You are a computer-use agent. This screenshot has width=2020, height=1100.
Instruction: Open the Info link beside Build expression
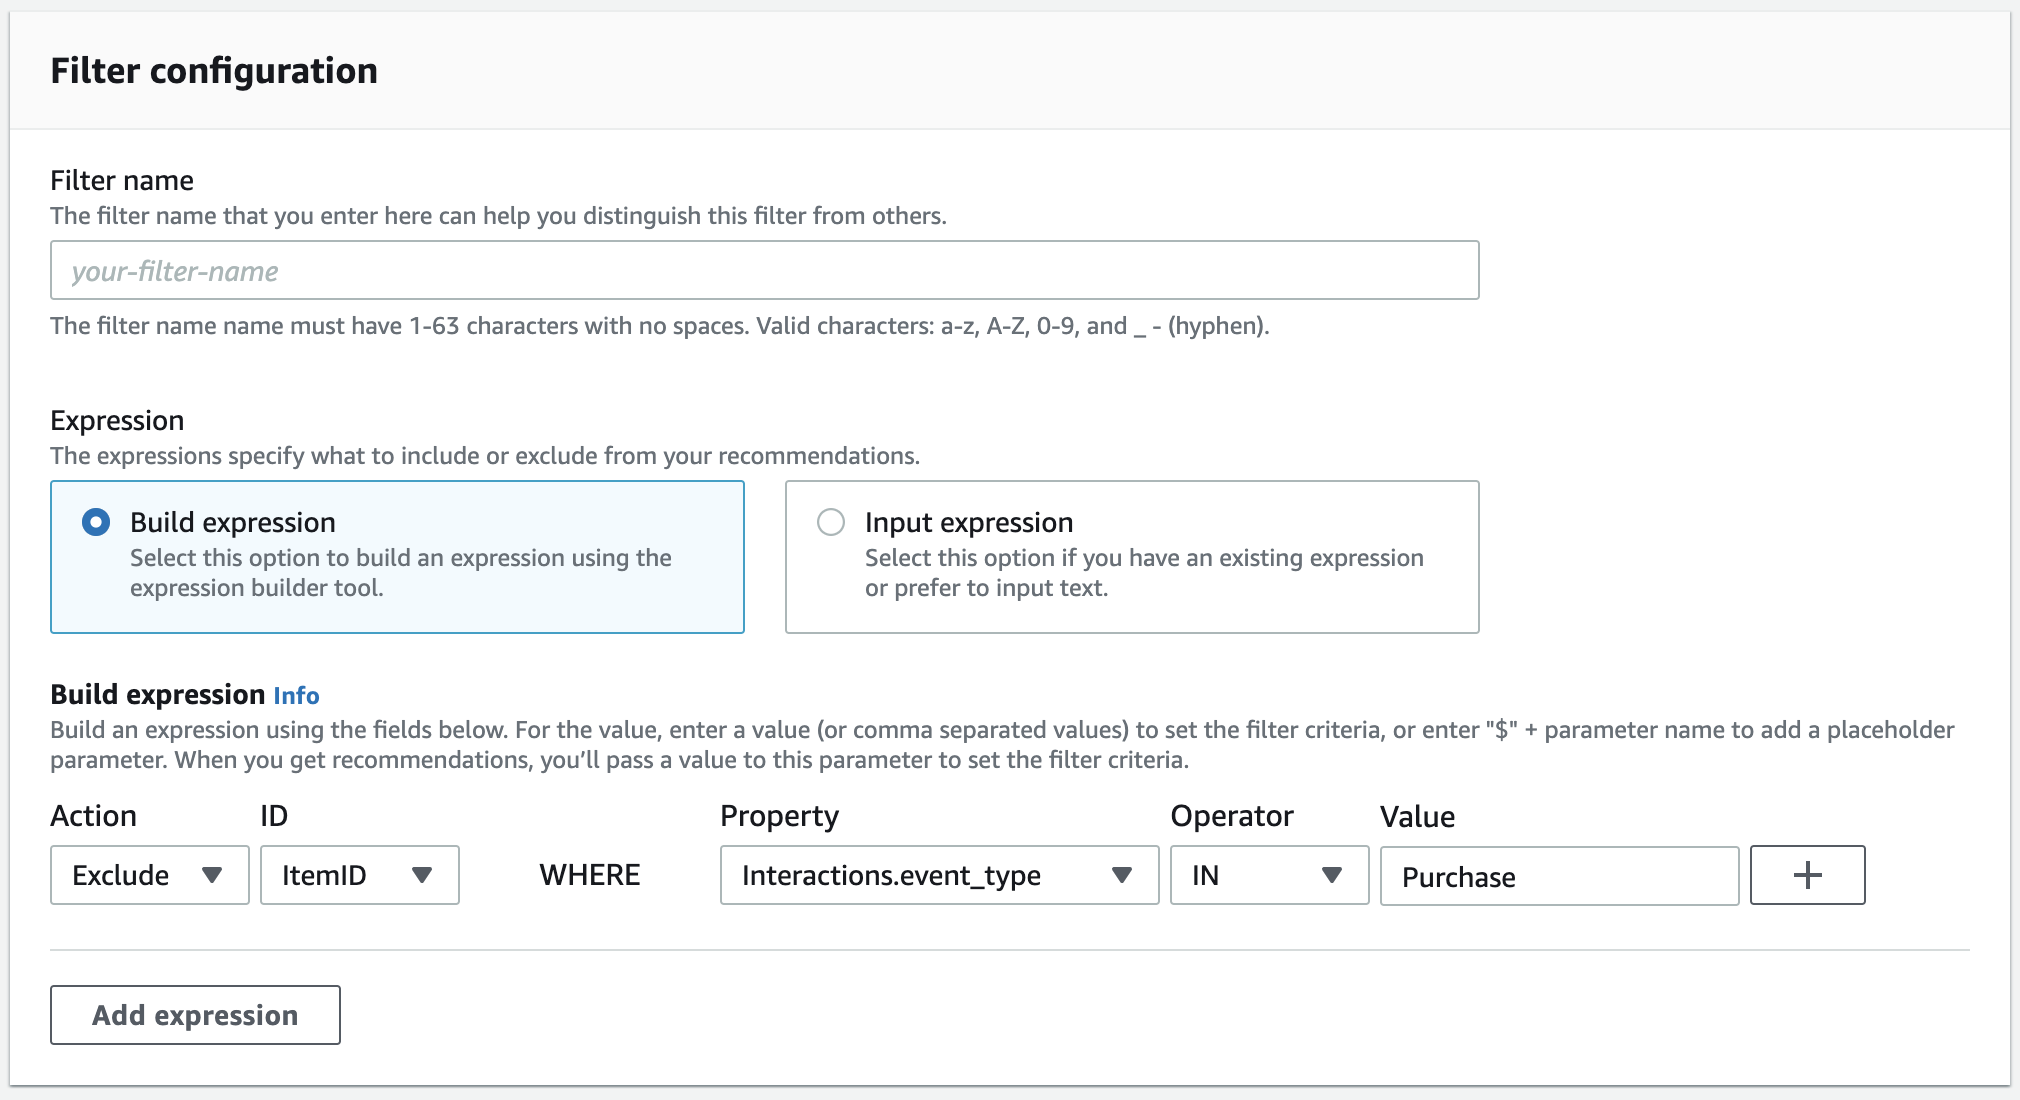[296, 695]
